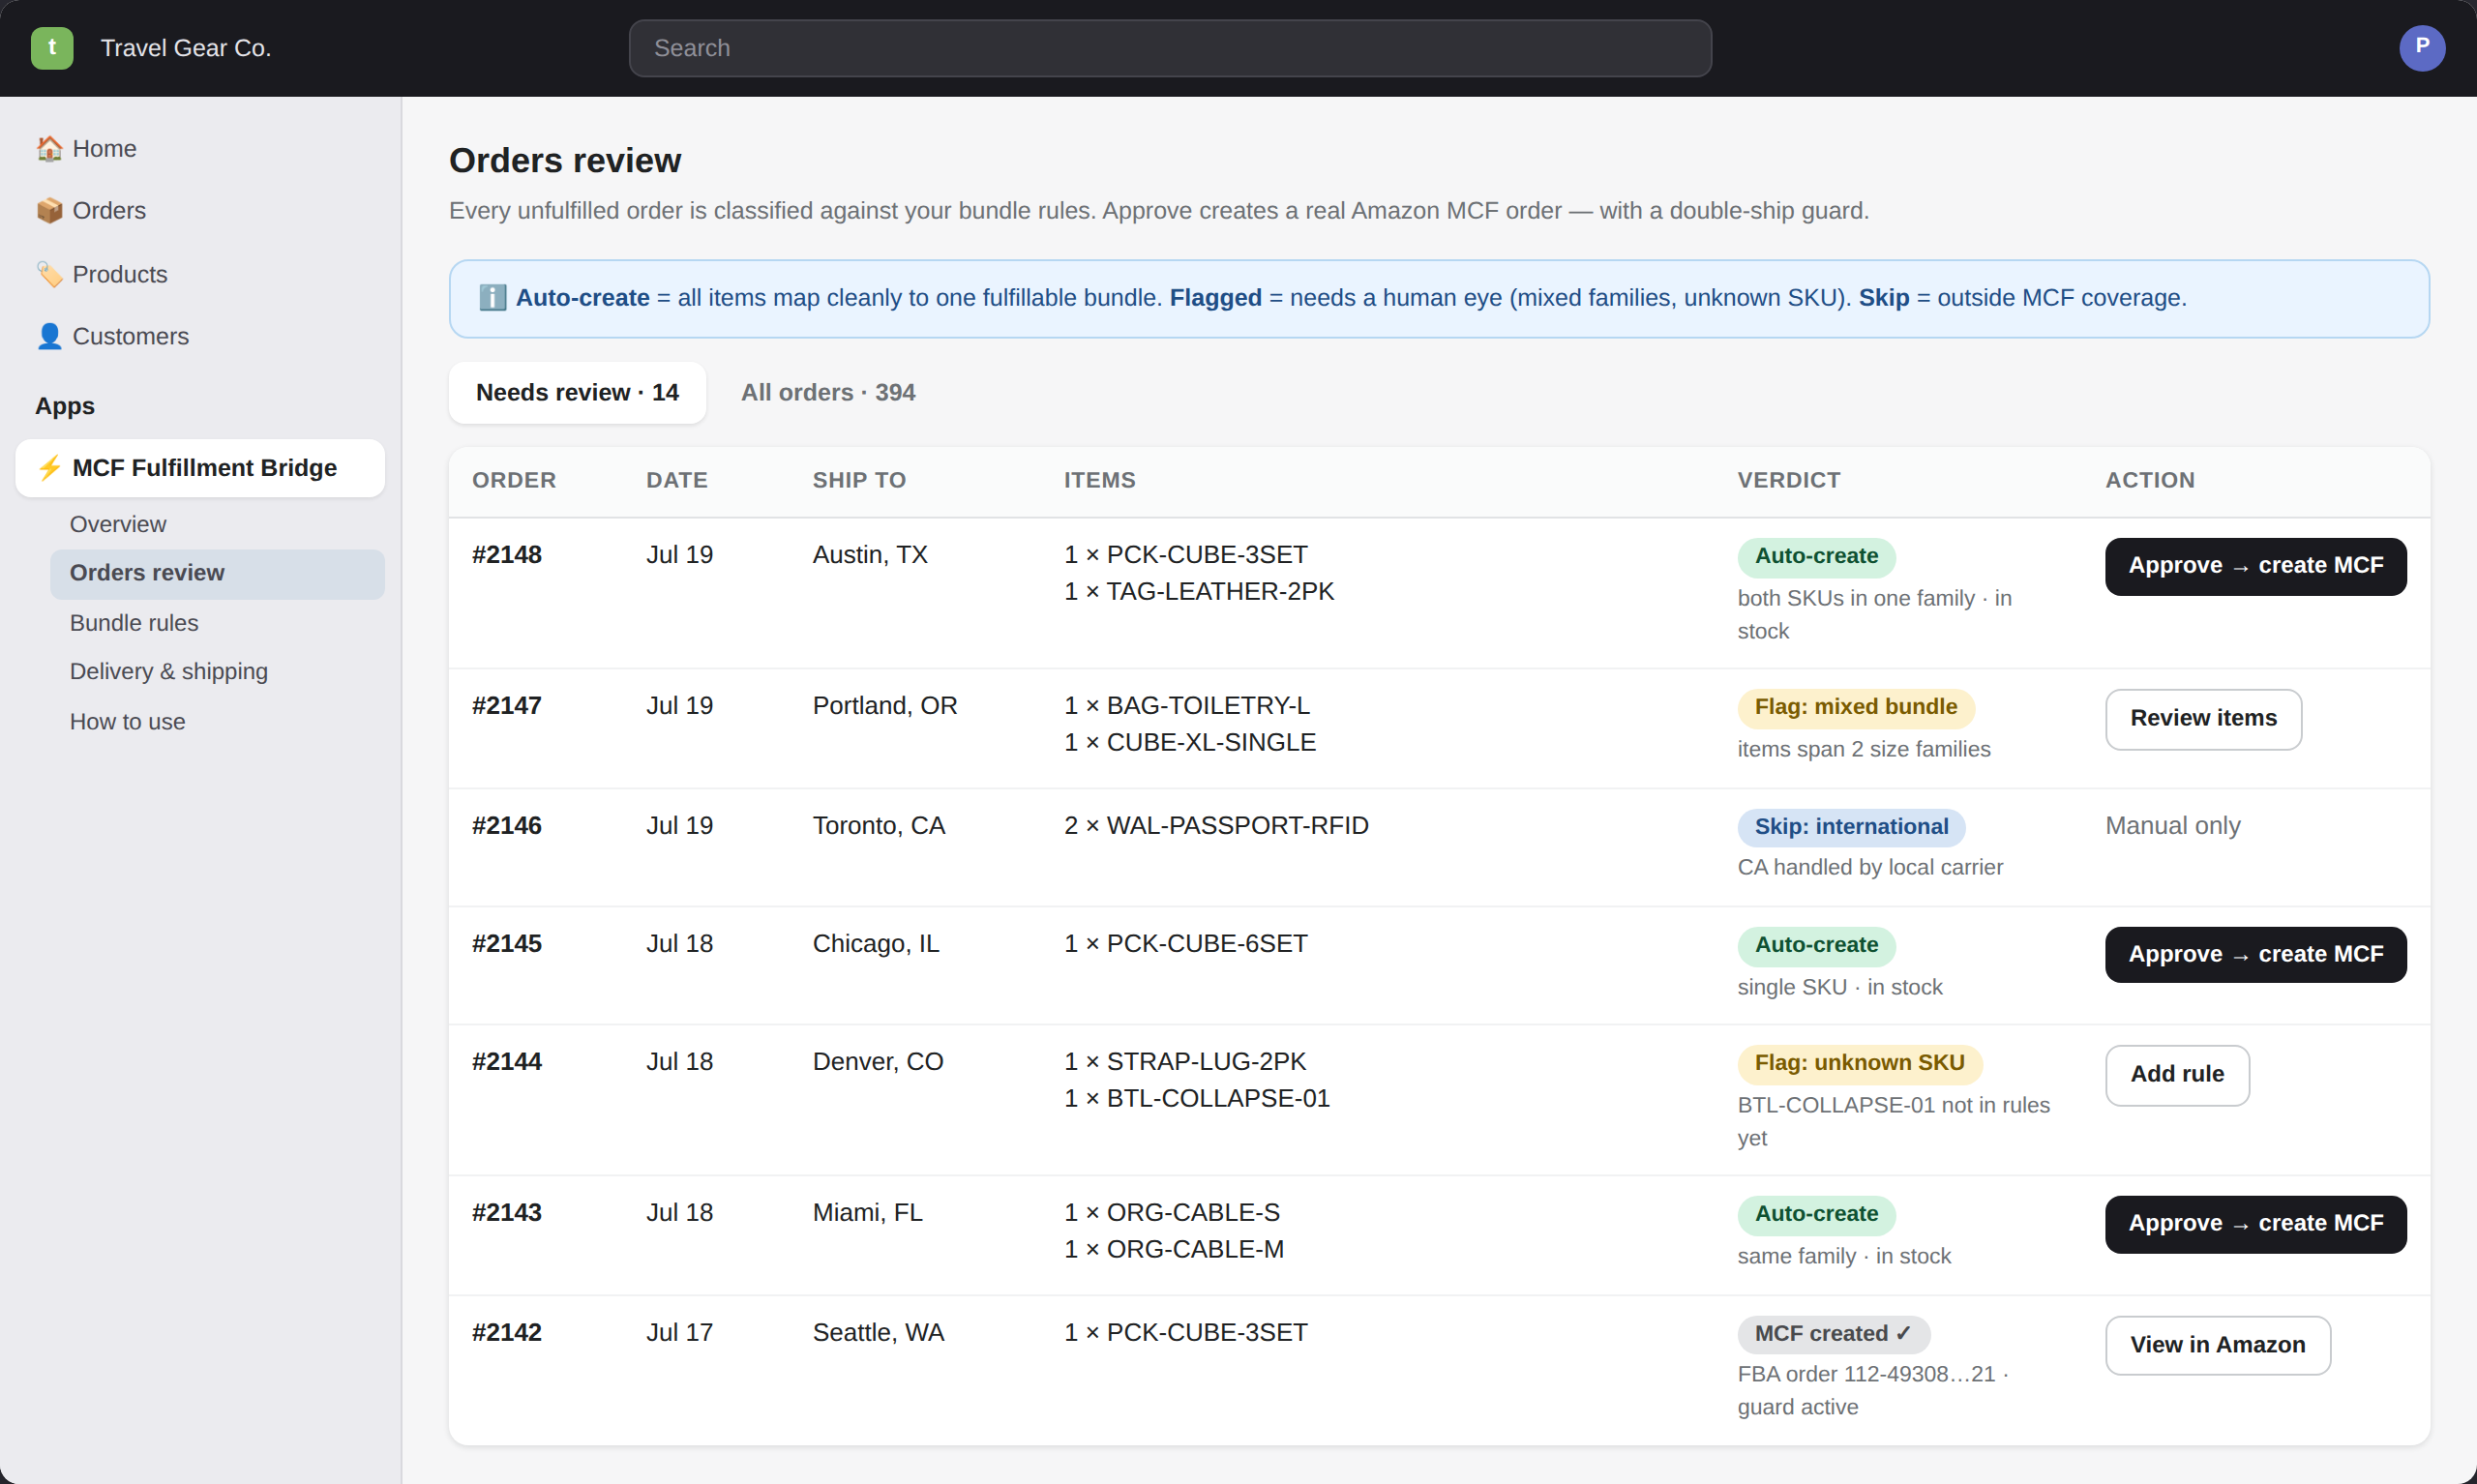Viewport: 2477px width, 1484px height.
Task: Click the Home house icon in sidebar
Action: tap(49, 148)
